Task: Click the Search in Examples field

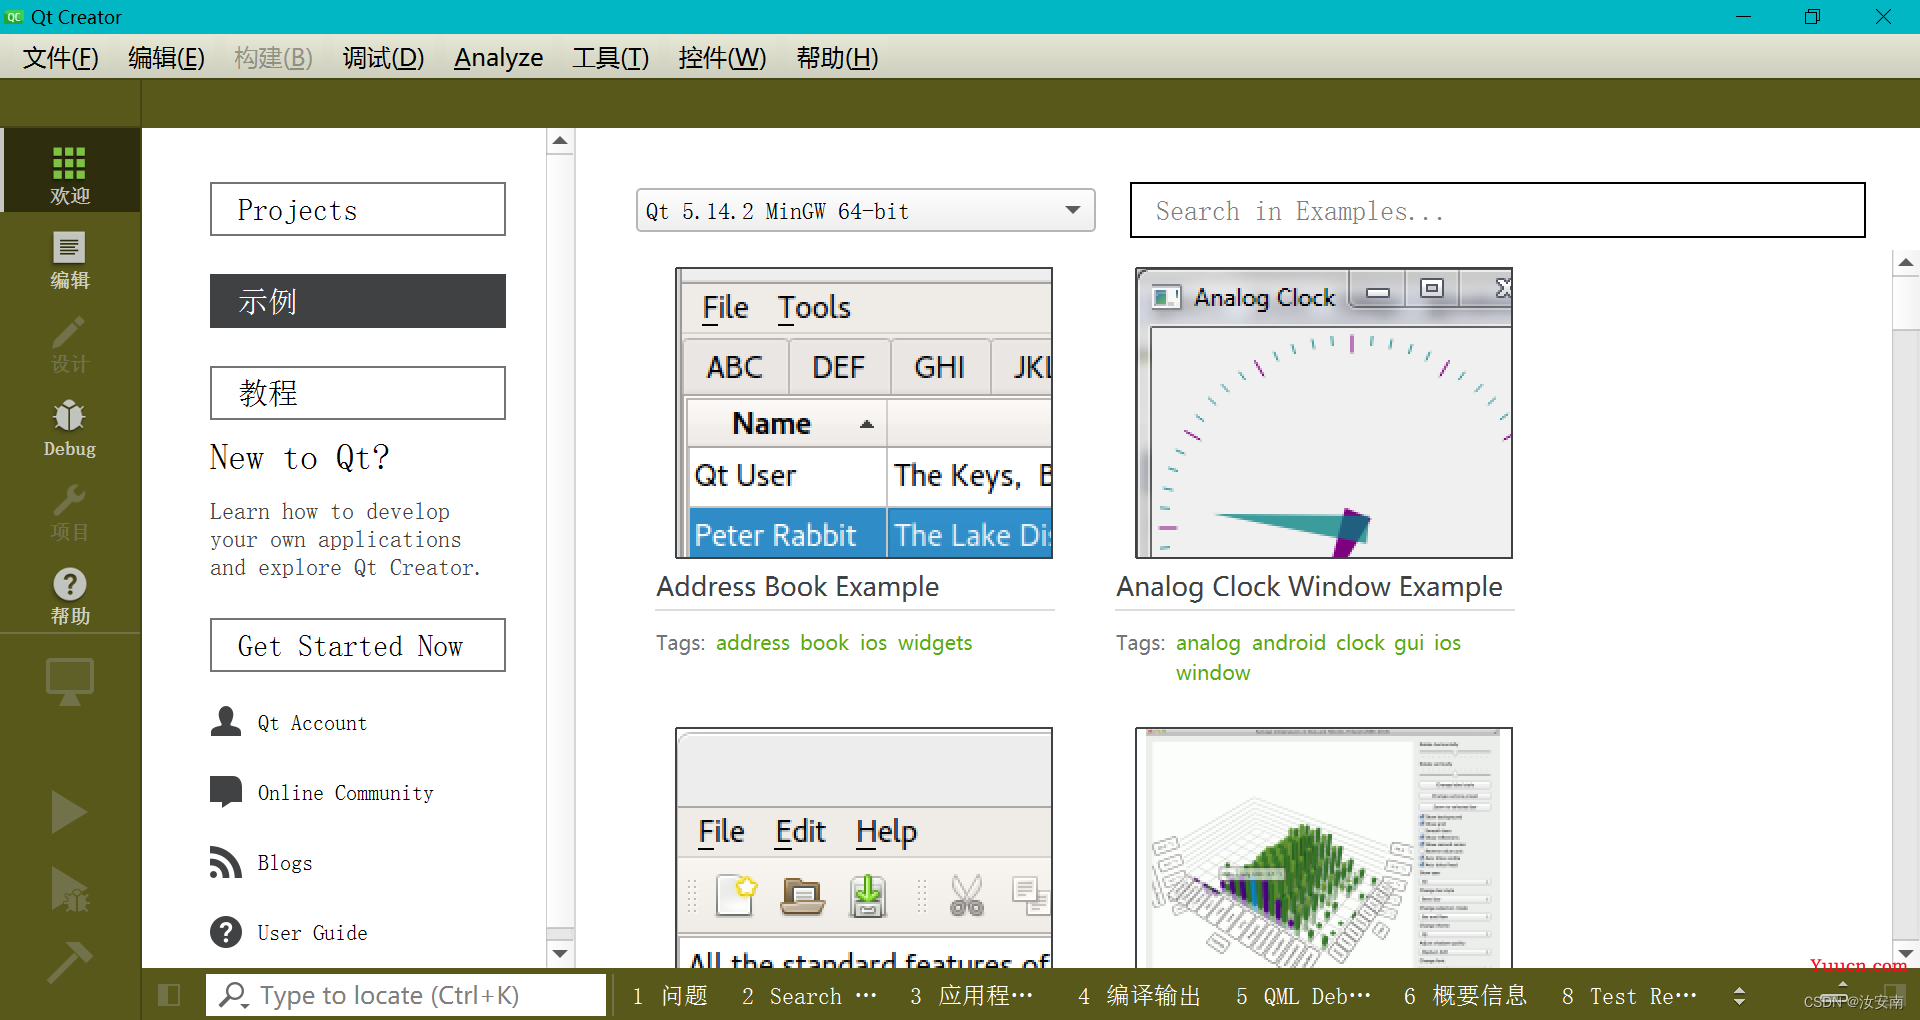Action: (1497, 210)
